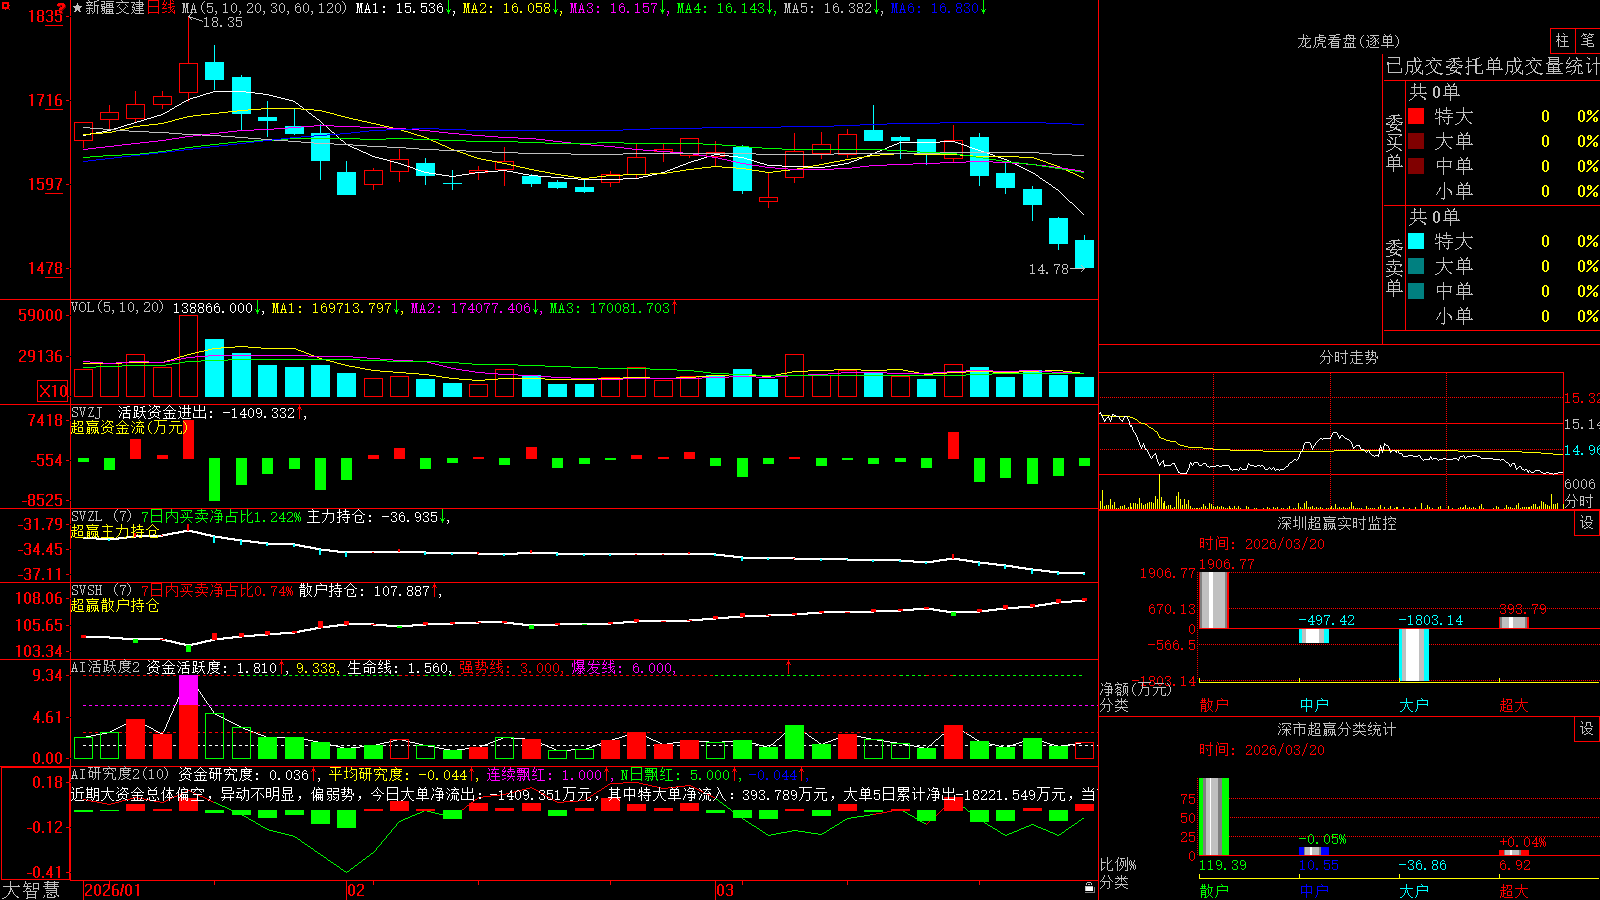The image size is (1600, 900).
Task: Click the blue MA6 value label
Action: coord(938,8)
